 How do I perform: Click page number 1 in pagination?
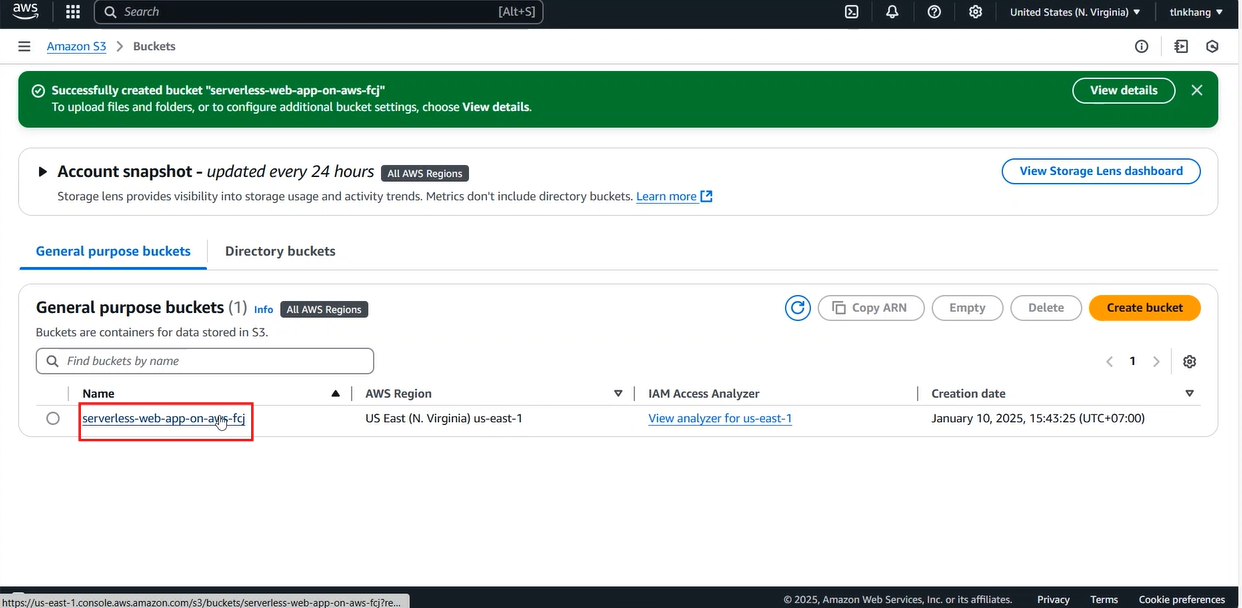pos(1133,362)
